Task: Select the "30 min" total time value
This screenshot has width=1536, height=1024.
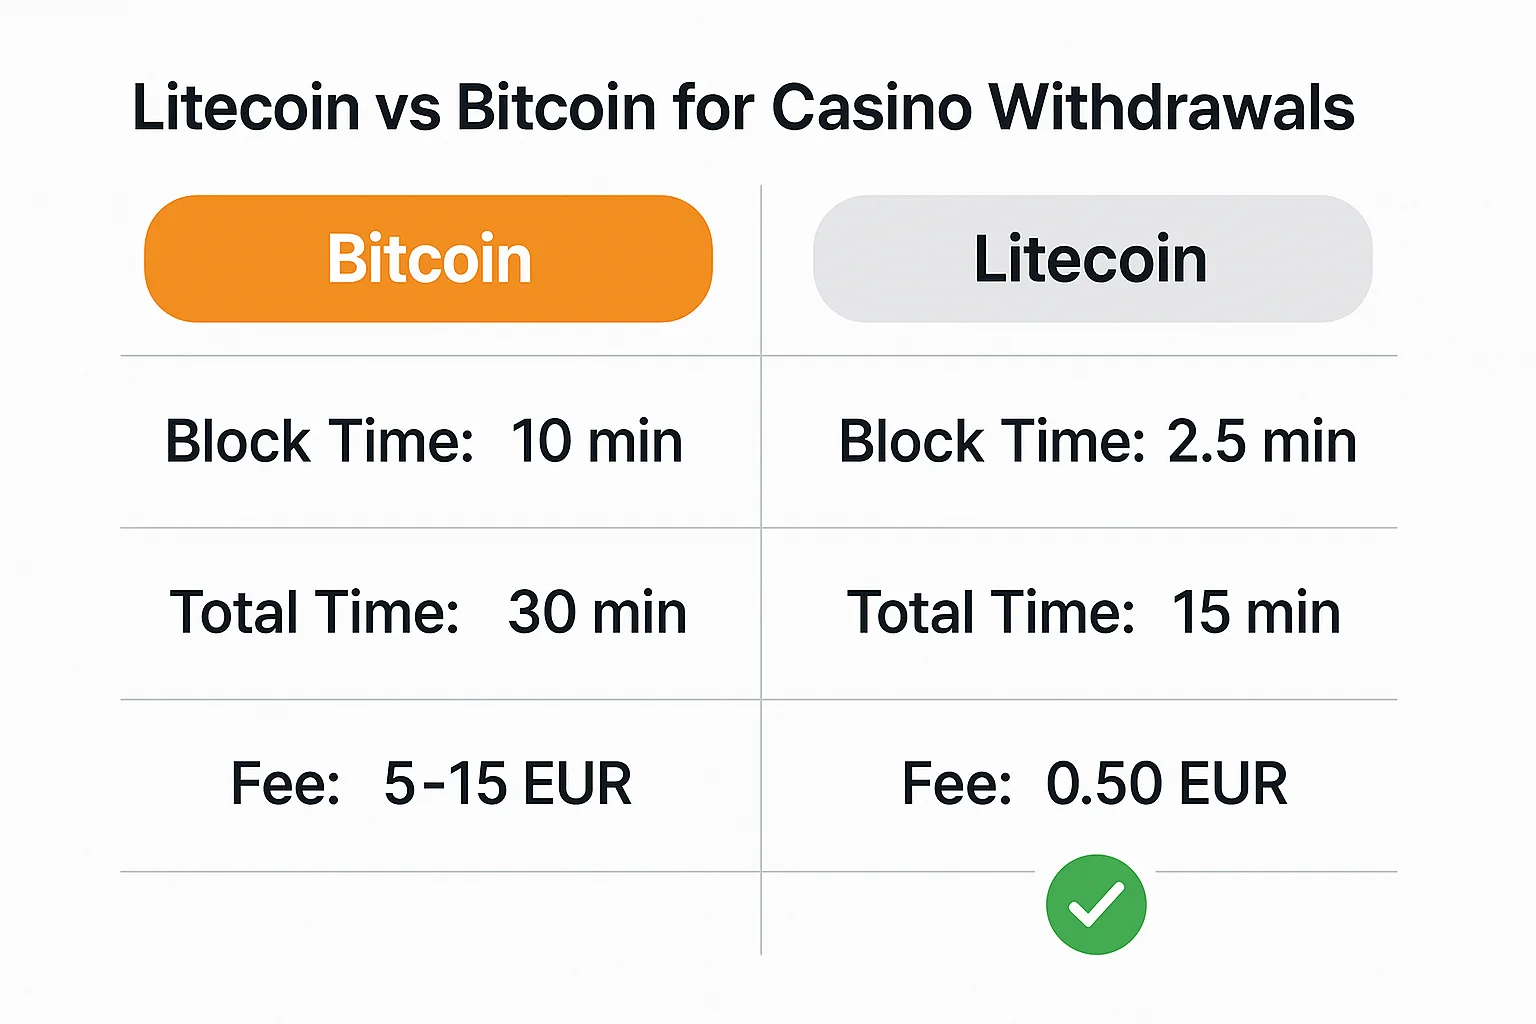Action: click(x=597, y=612)
